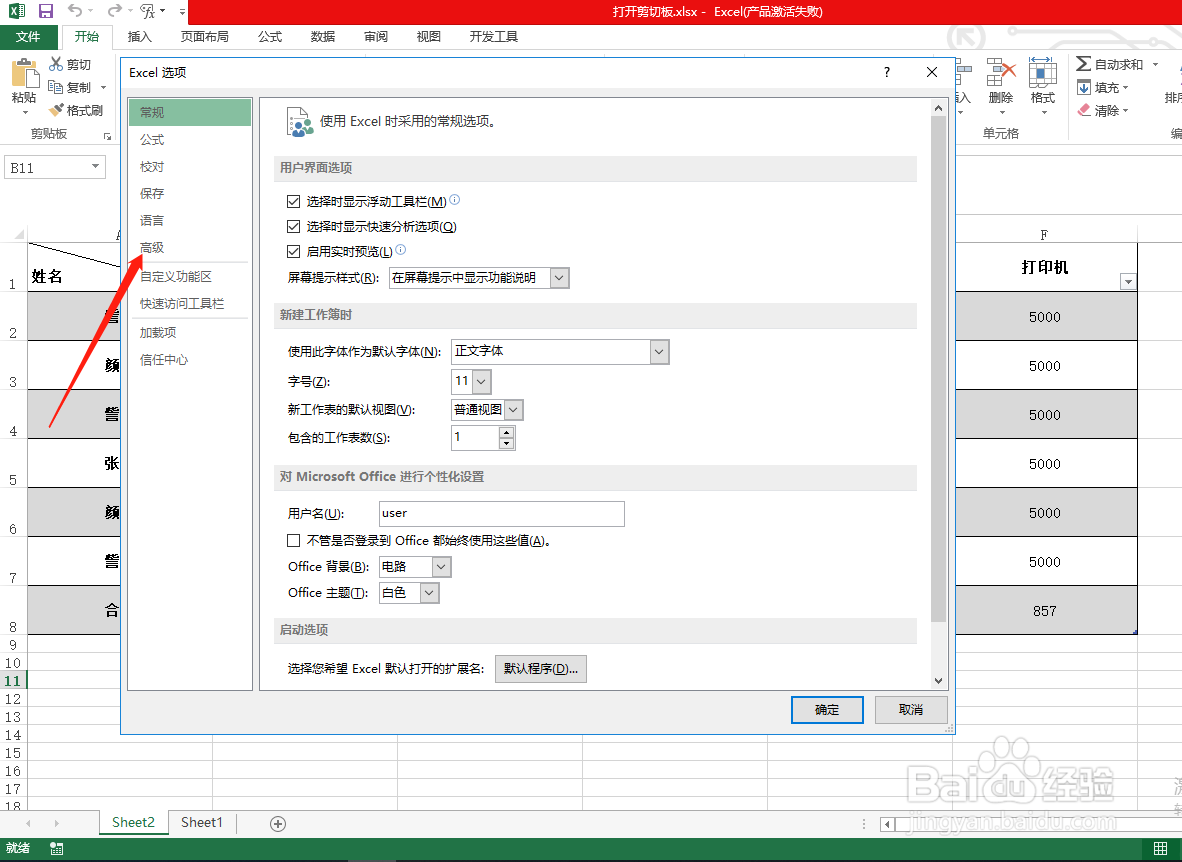Image resolution: width=1182 pixels, height=862 pixels.
Task: Select 保存 in options sidebar
Action: (189, 193)
